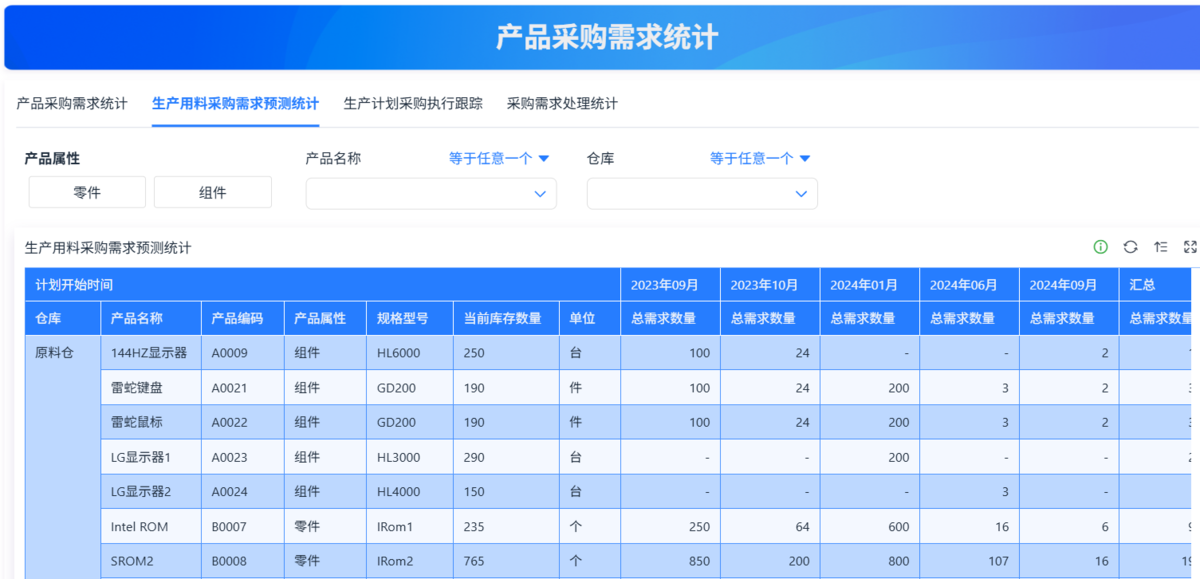Open the 仓库 dropdown chevron
The height and width of the screenshot is (579, 1200).
(801, 194)
